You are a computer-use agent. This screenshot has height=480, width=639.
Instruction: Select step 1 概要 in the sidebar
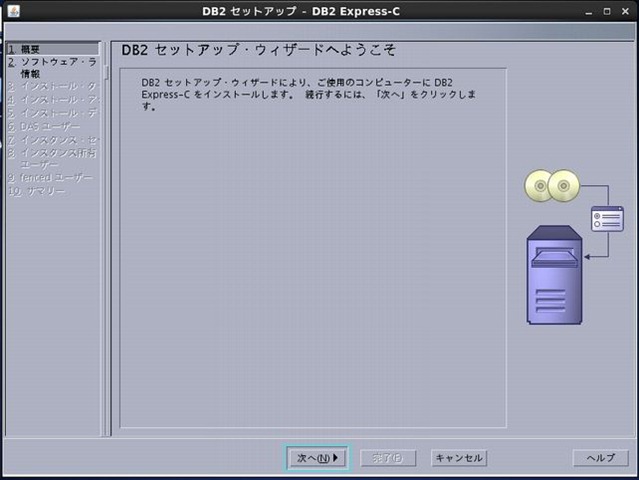tap(30, 49)
